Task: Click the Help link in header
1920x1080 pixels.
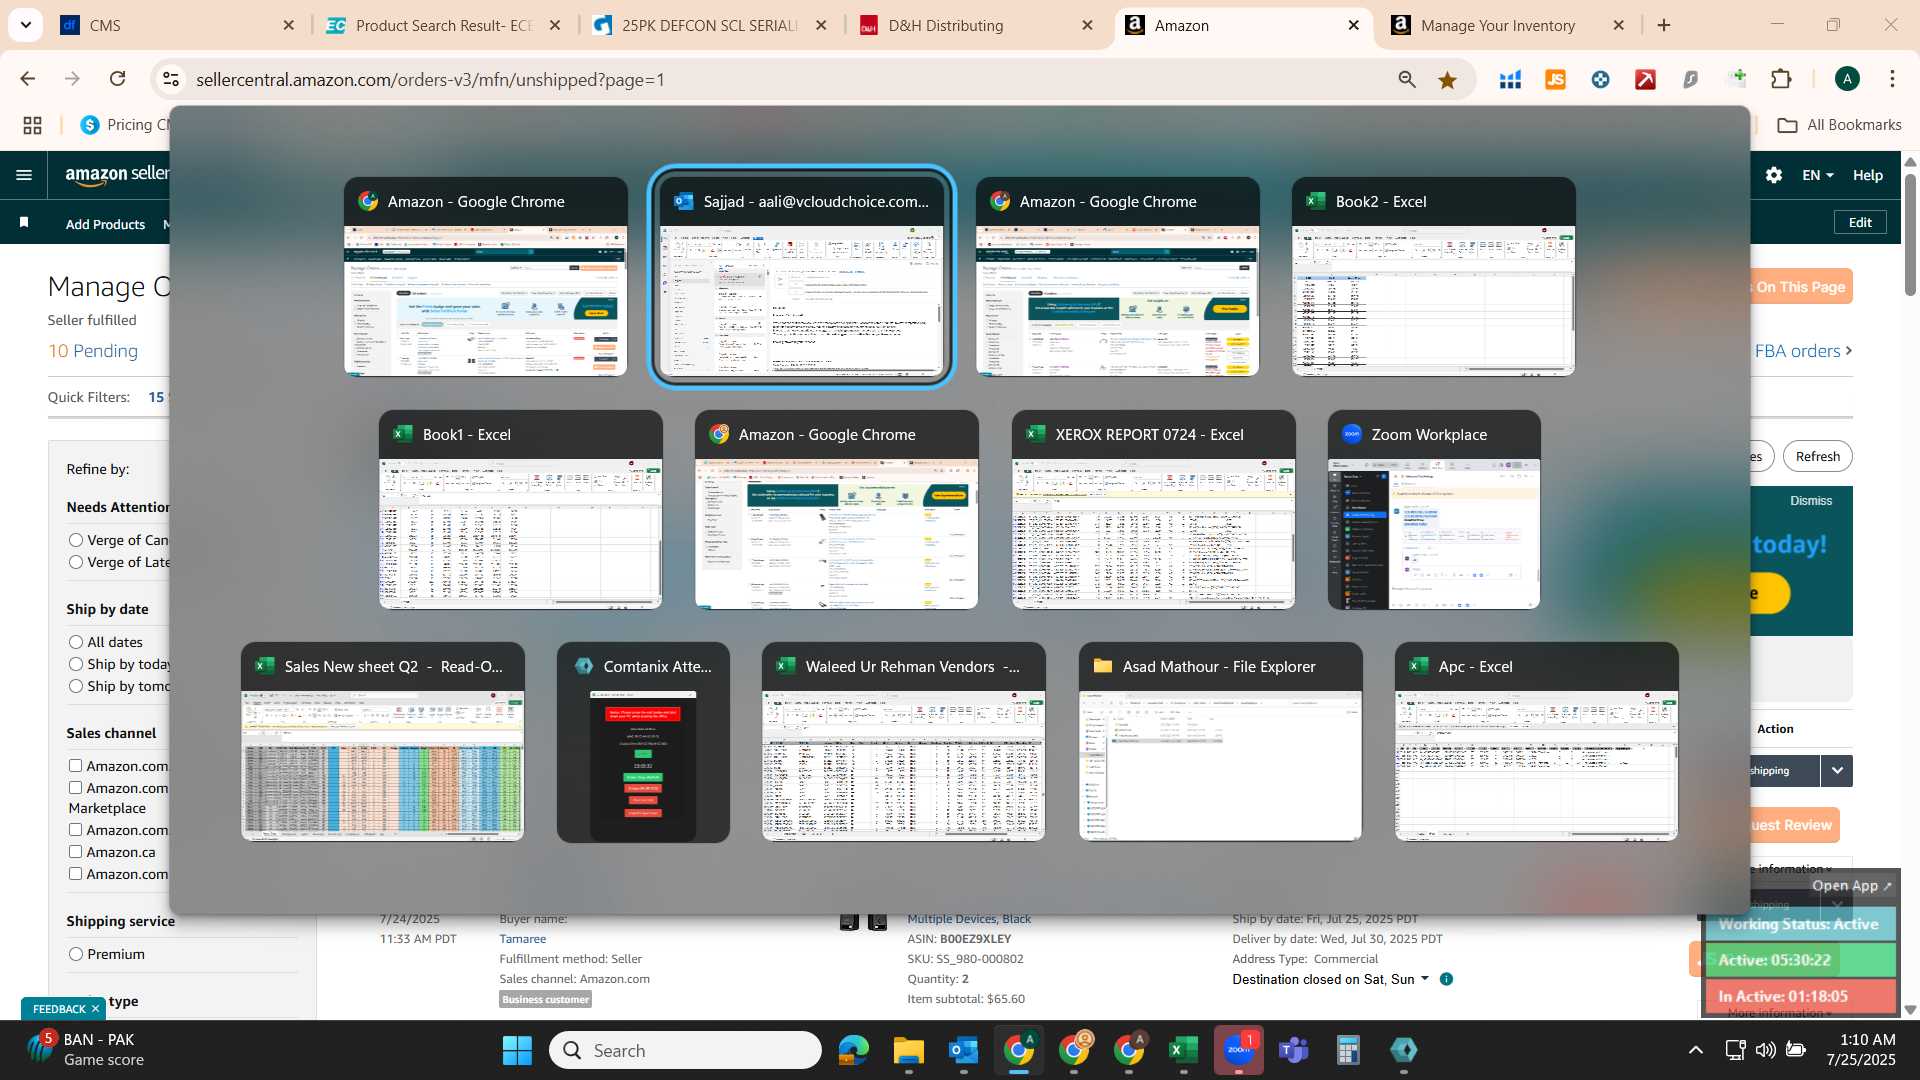Action: tap(1867, 175)
